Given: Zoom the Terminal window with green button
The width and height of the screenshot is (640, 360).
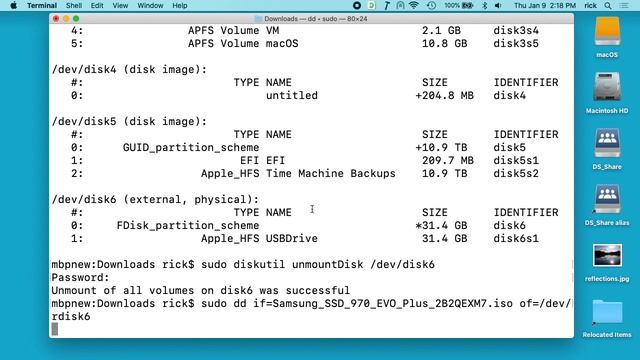Looking at the screenshot, I should [76, 19].
